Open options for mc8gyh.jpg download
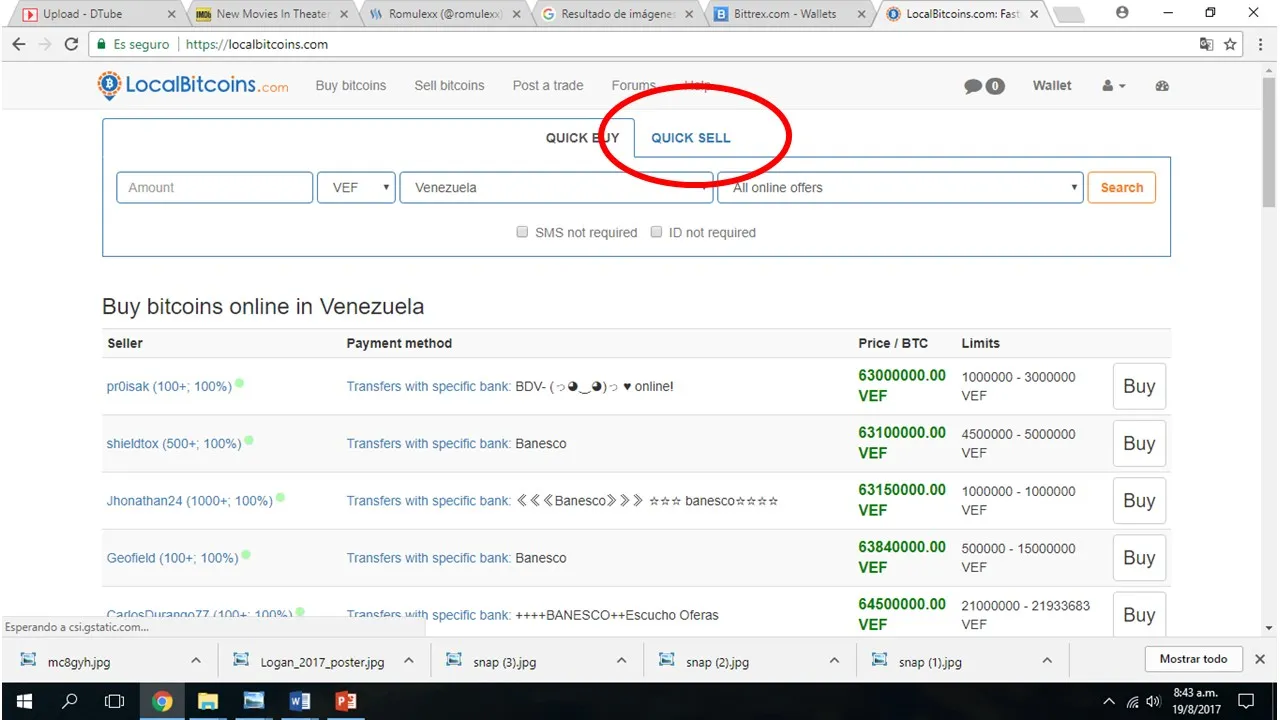Image resolution: width=1280 pixels, height=720 pixels. [x=196, y=661]
